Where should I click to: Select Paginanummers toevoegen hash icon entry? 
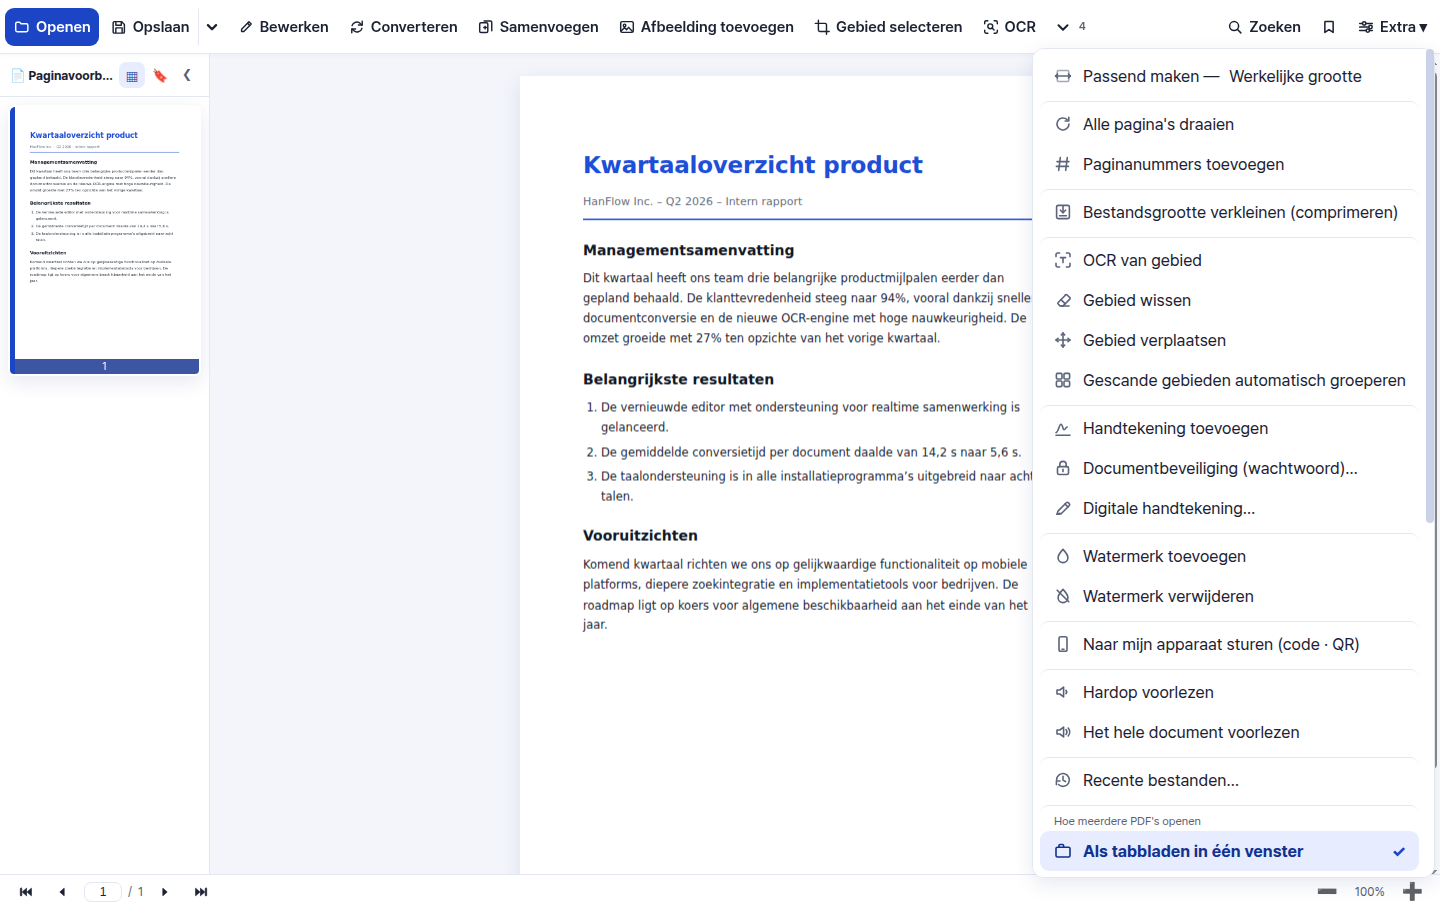click(1229, 164)
